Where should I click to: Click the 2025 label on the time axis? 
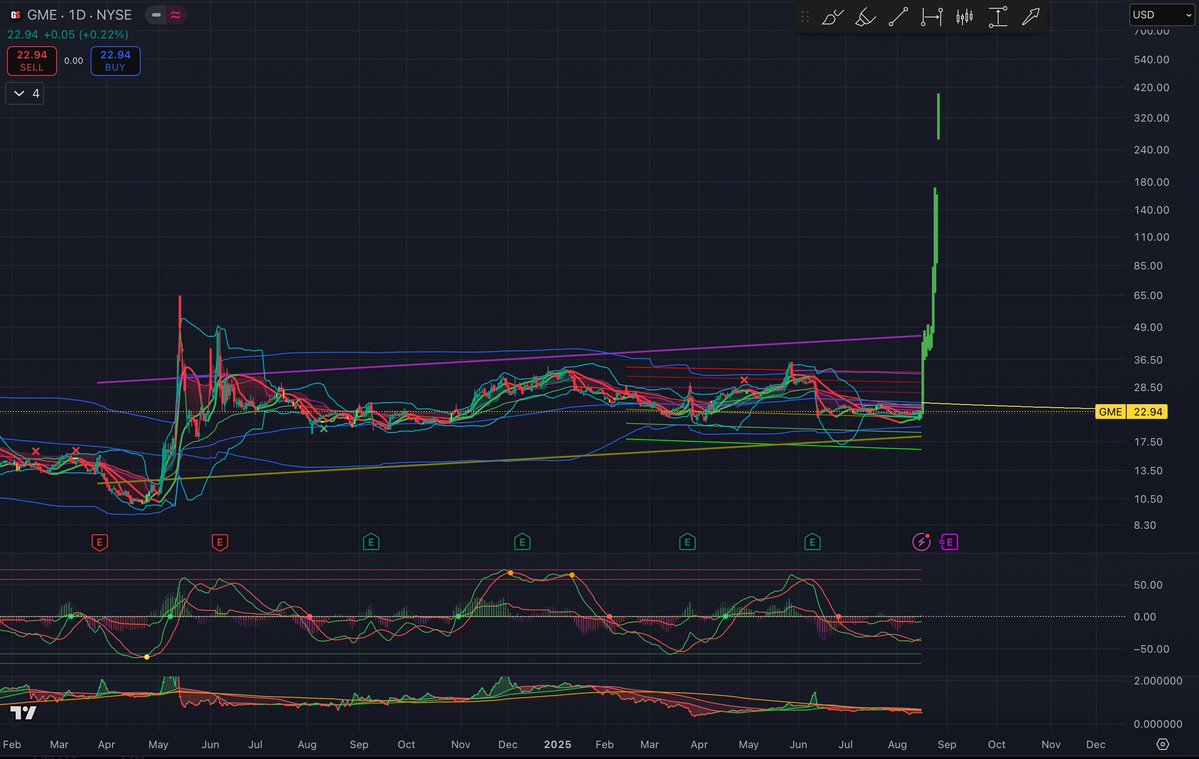tap(557, 744)
